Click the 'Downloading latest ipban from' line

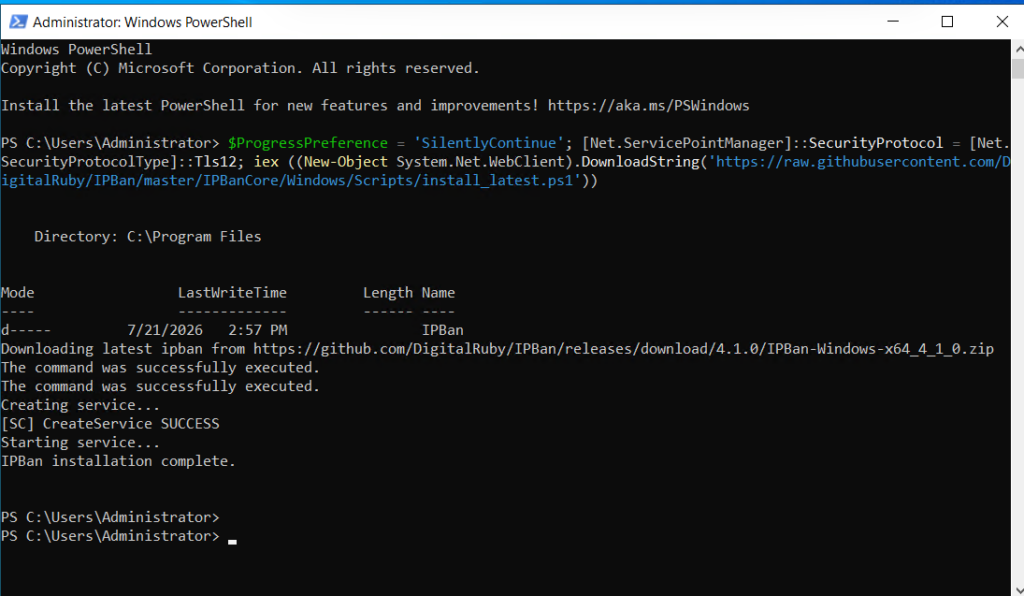(x=498, y=349)
